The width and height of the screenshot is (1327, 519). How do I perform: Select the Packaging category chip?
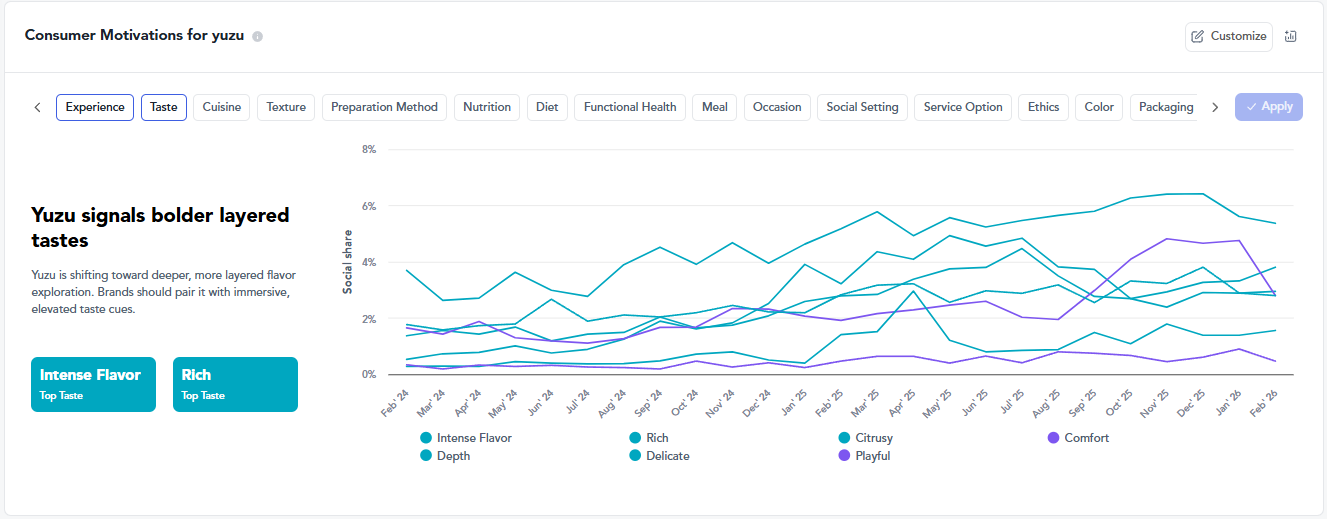[1165, 107]
